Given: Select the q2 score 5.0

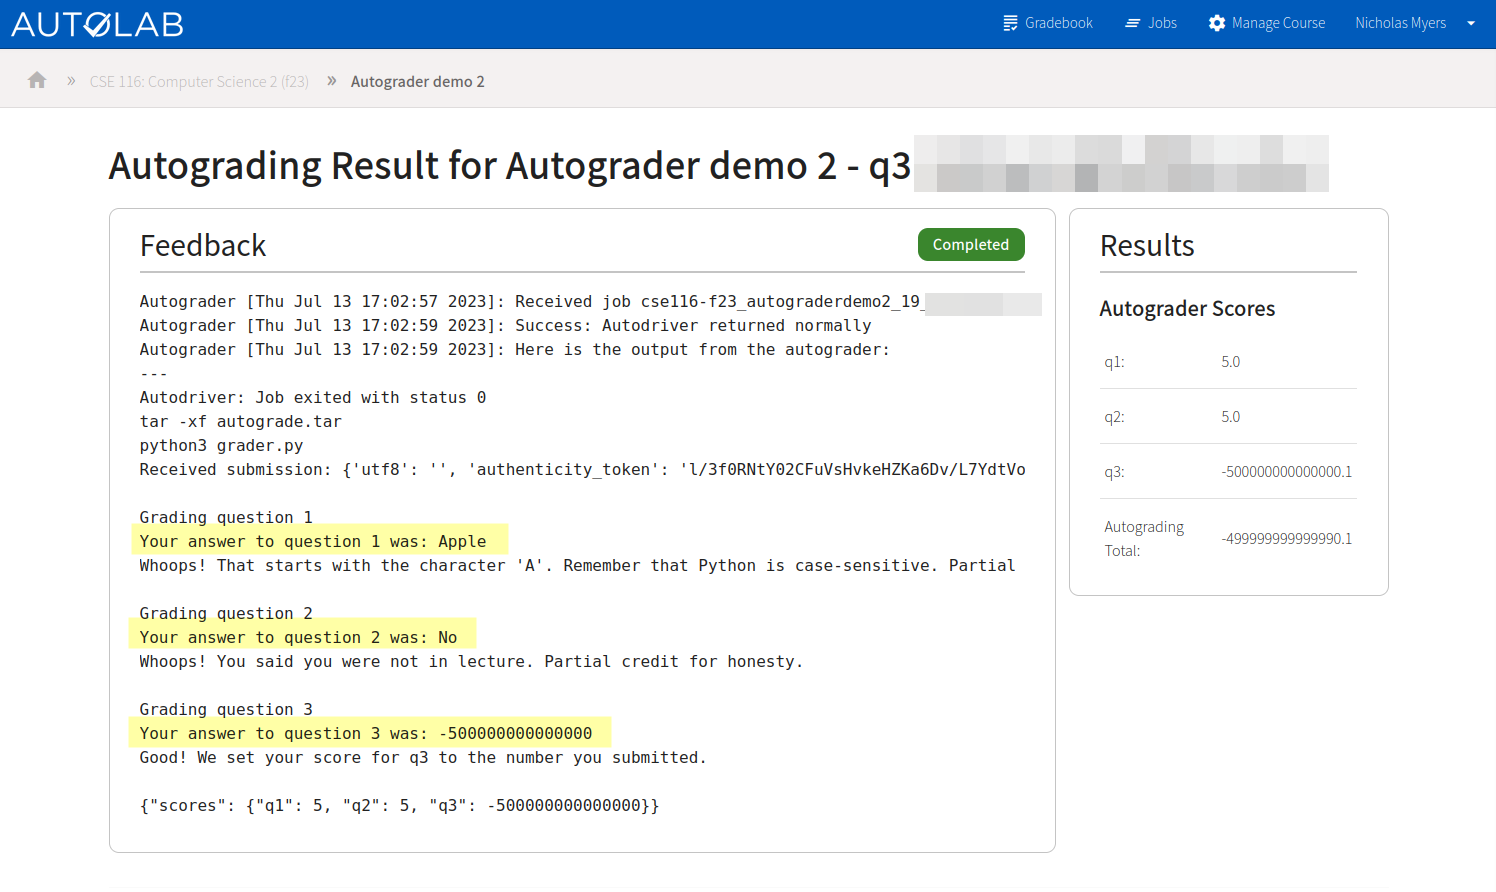Looking at the screenshot, I should pyautogui.click(x=1230, y=417).
